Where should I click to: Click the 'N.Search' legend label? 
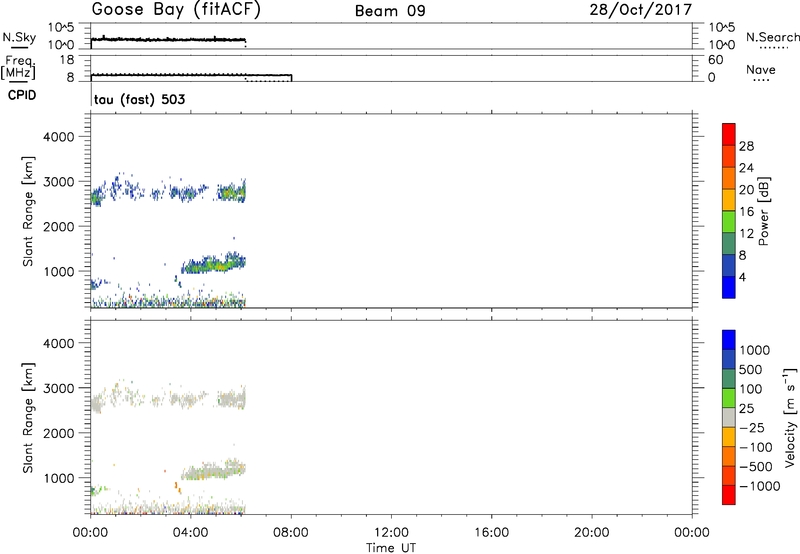772,37
